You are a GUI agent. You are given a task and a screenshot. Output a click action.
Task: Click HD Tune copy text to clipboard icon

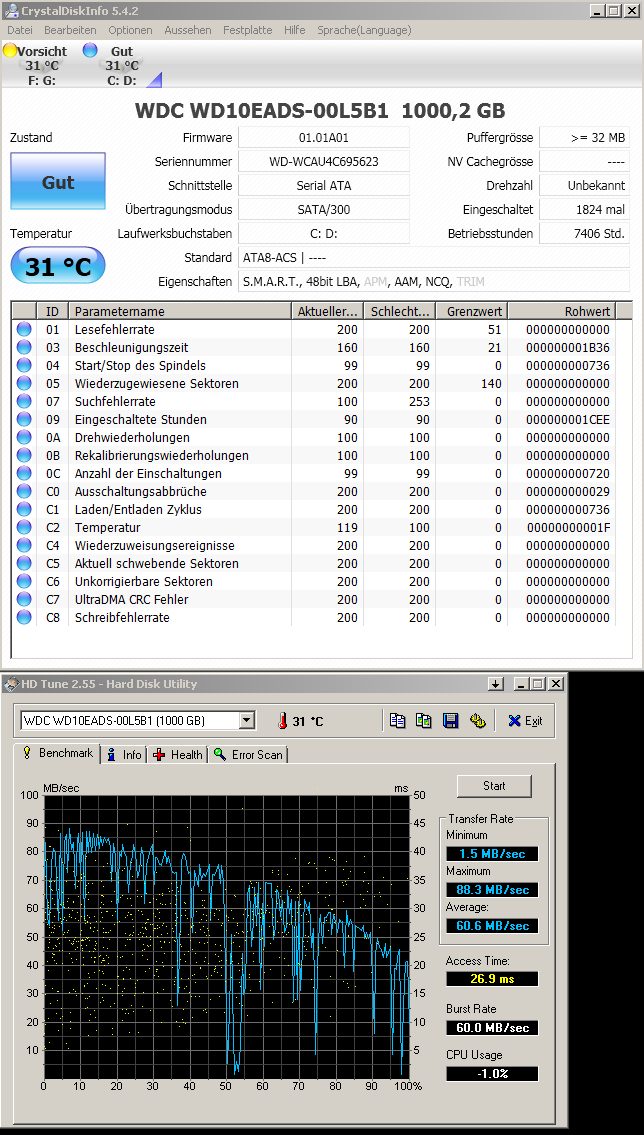point(397,720)
